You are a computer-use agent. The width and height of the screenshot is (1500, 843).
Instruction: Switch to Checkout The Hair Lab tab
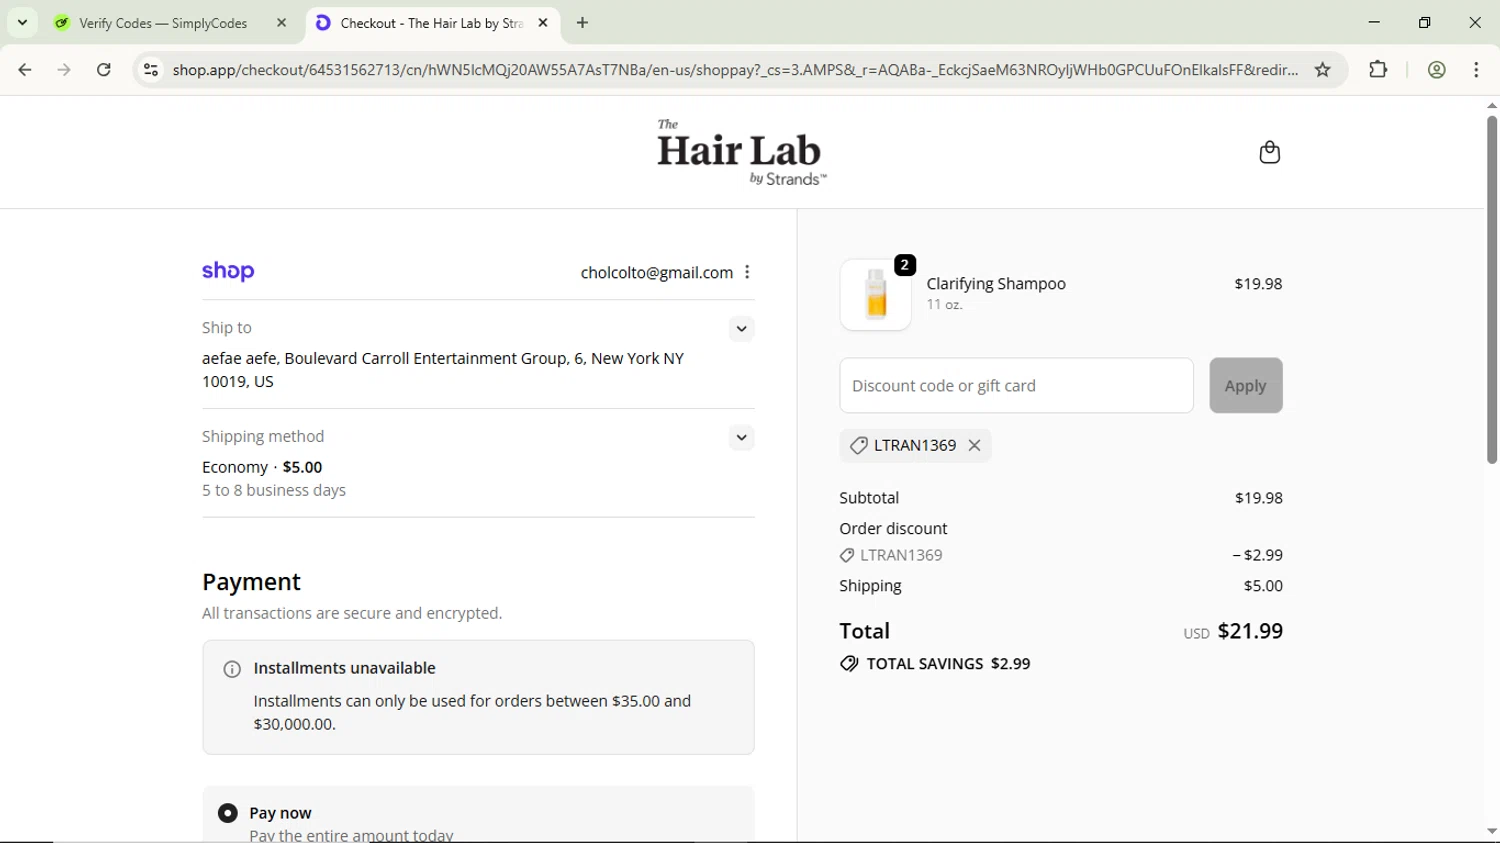click(433, 23)
